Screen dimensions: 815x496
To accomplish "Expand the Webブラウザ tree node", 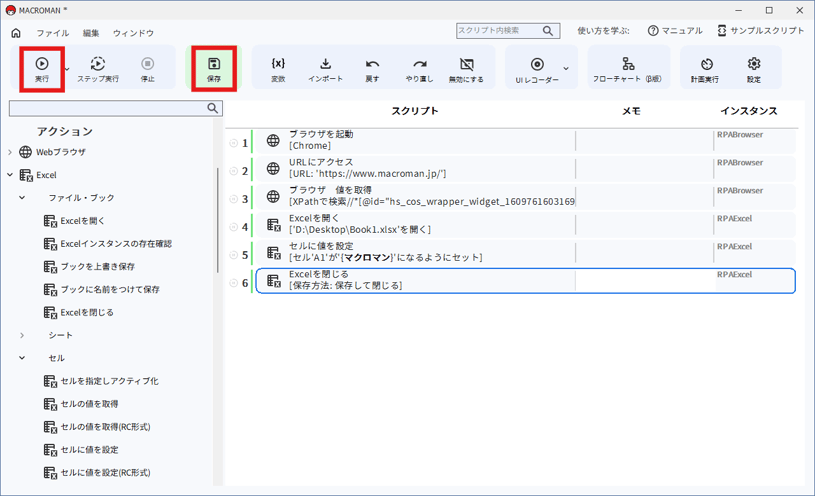I will [x=10, y=152].
